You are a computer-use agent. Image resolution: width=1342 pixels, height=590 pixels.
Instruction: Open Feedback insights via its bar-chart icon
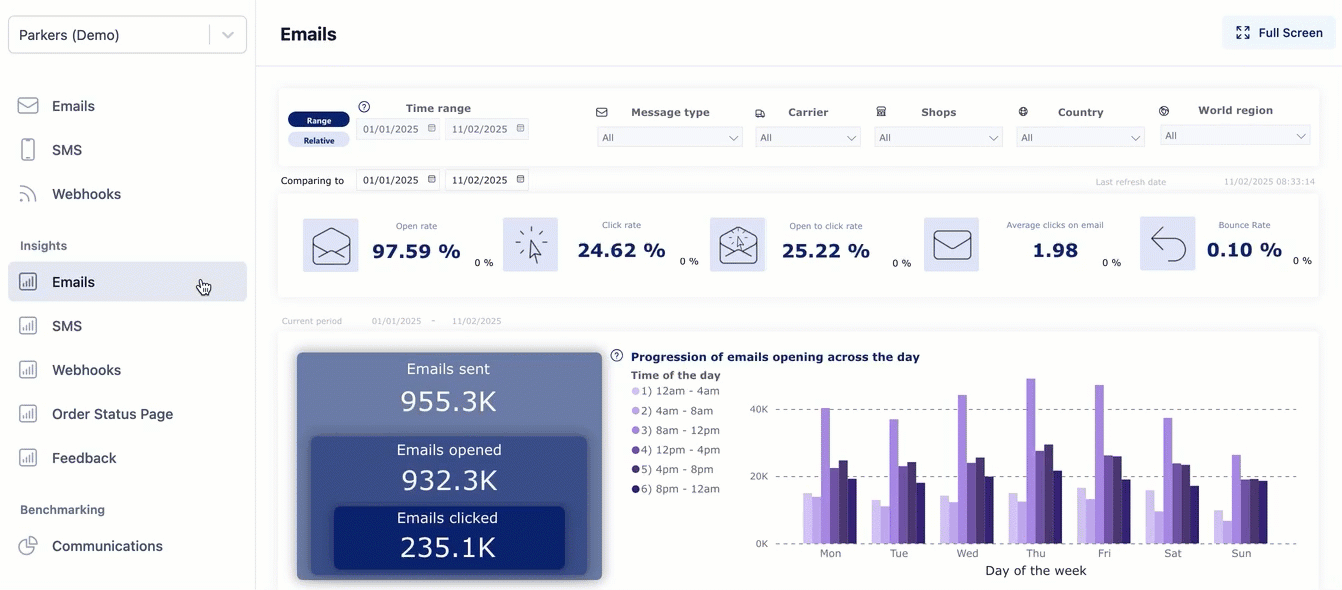[28, 457]
